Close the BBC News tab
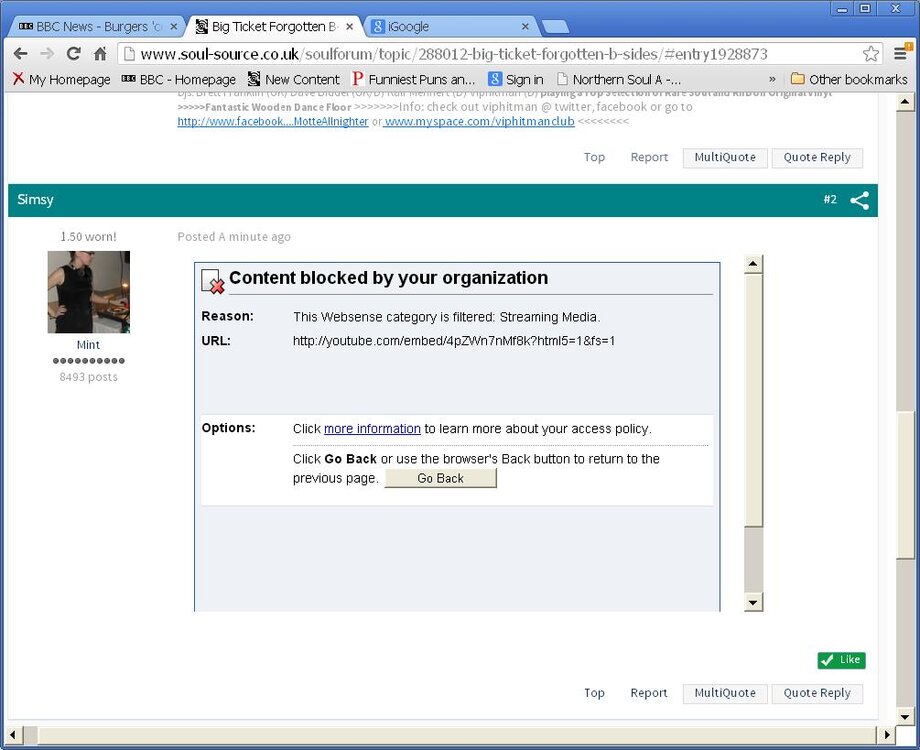 pyautogui.click(x=174, y=26)
